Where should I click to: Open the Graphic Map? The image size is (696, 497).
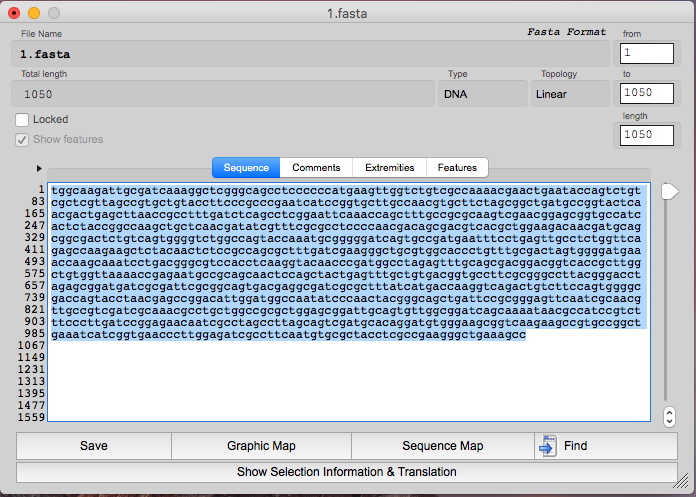tap(261, 446)
